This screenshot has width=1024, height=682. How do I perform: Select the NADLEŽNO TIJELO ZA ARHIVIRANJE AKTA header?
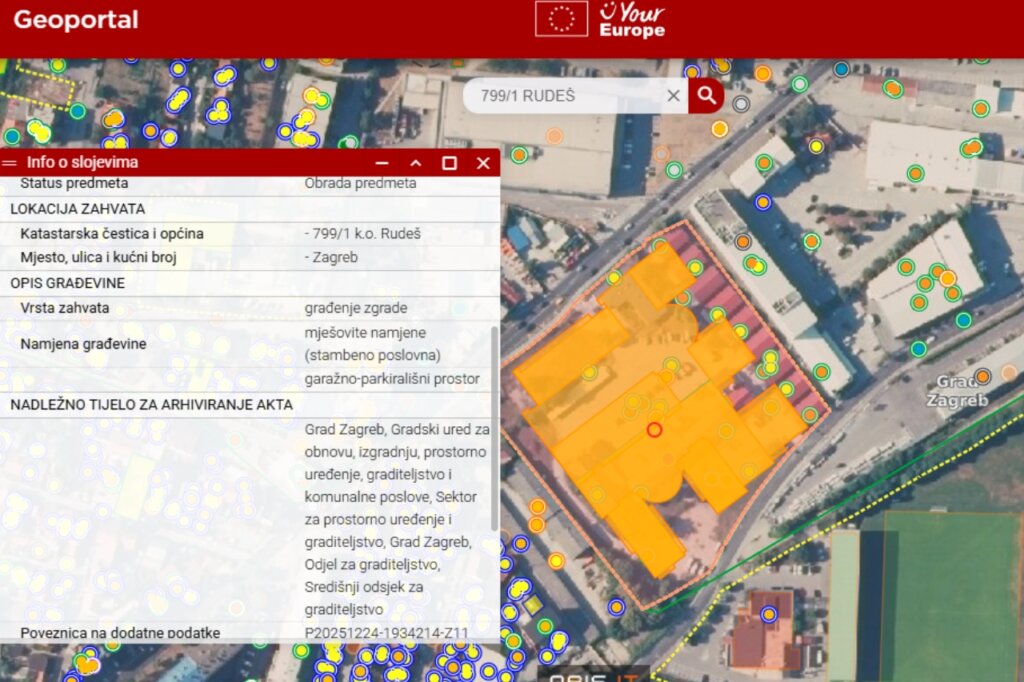151,405
